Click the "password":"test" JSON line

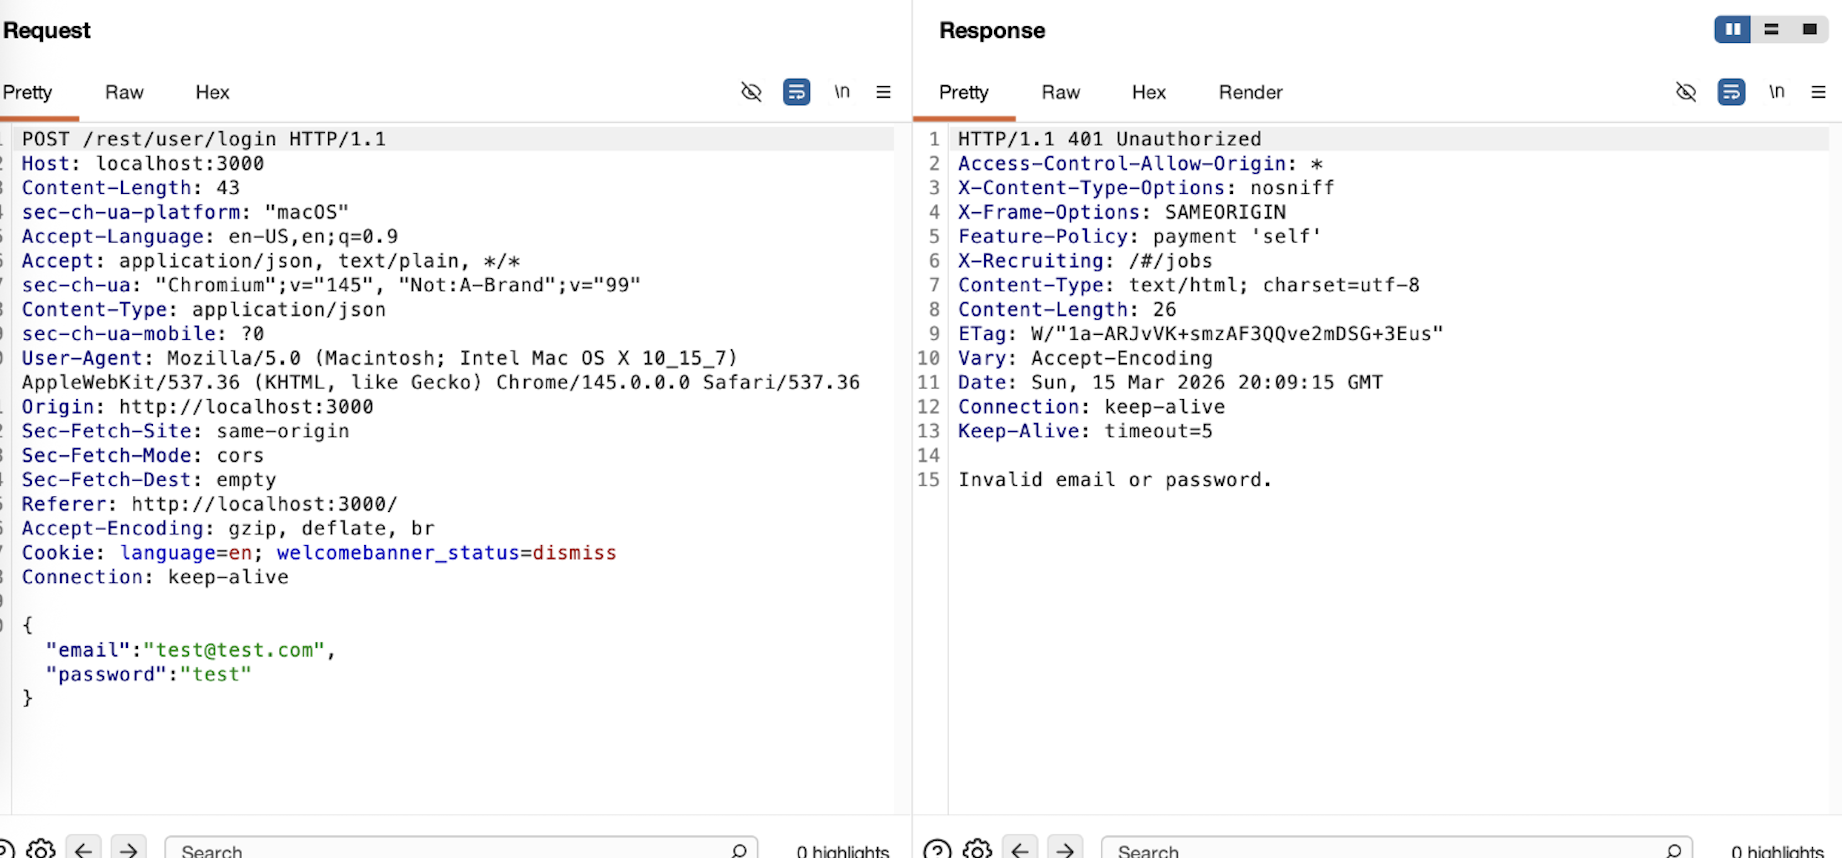click(x=149, y=674)
